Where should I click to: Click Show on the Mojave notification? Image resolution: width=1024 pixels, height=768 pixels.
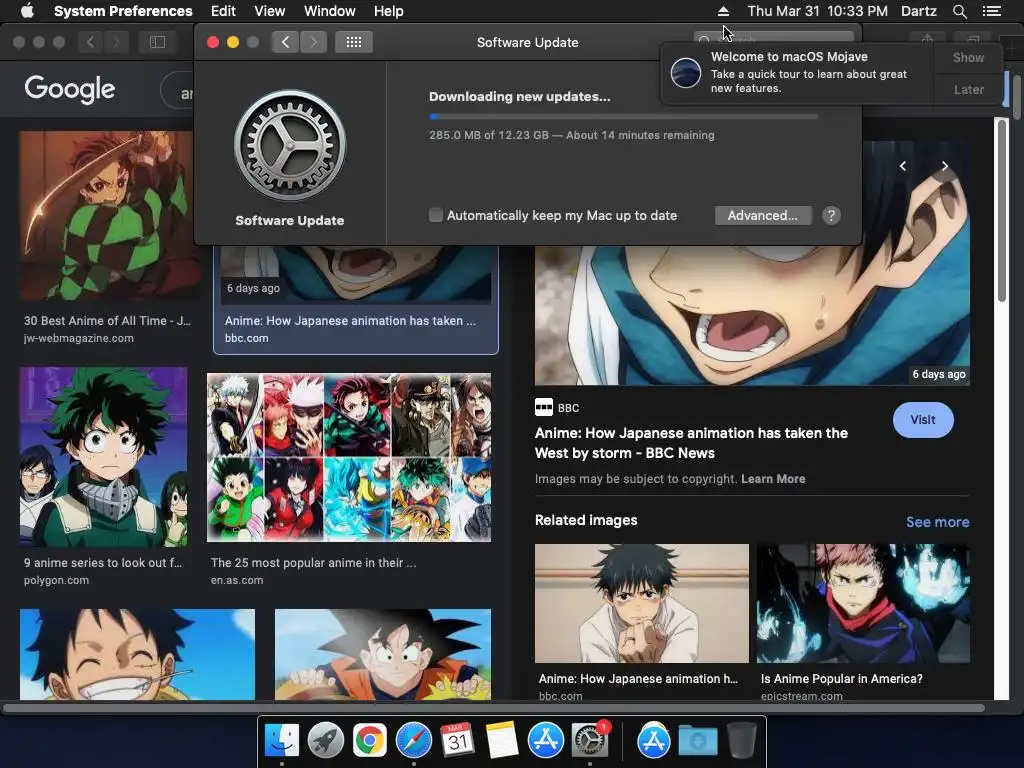(x=968, y=57)
